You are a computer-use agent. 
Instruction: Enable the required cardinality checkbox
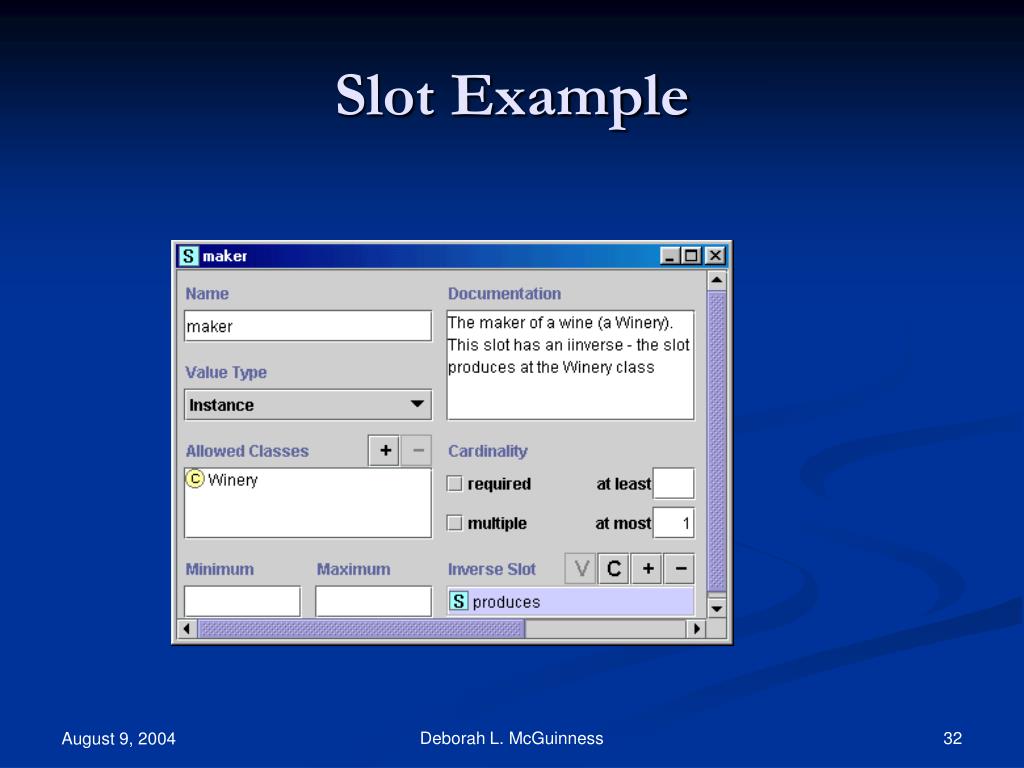[455, 483]
